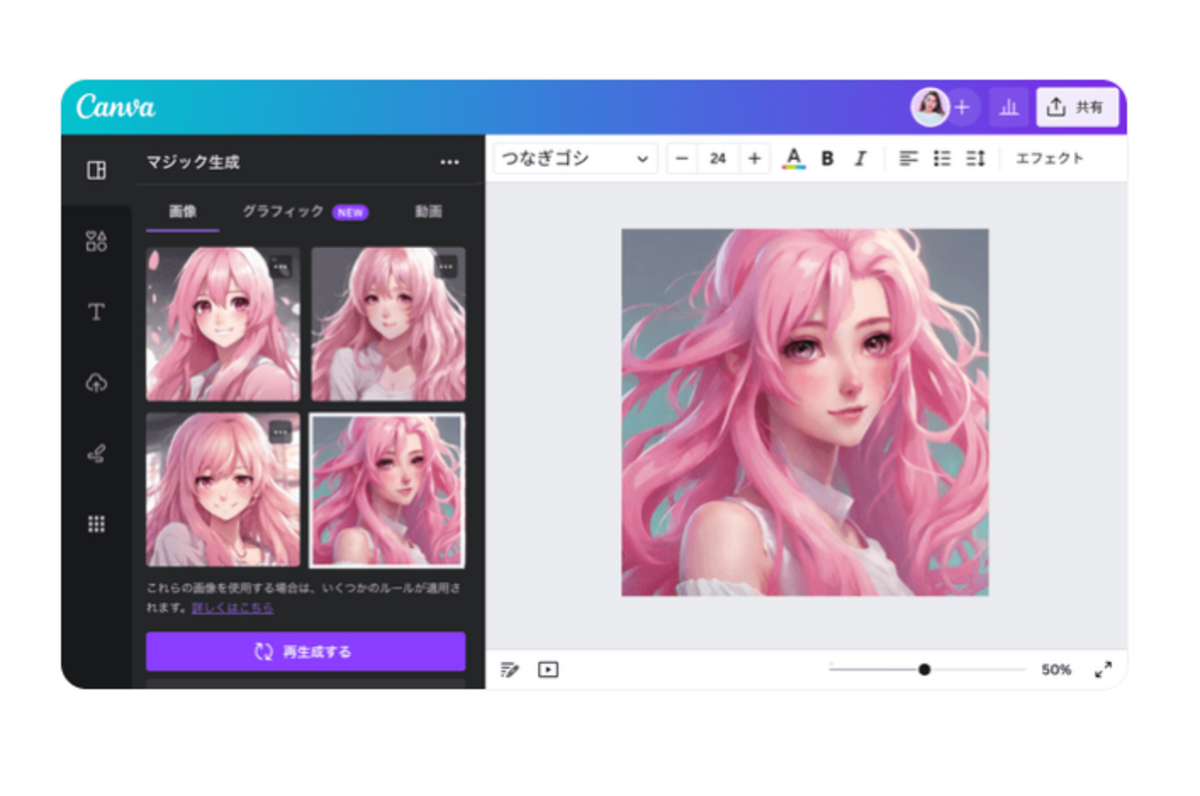Open the analytics chart icon

point(1009,107)
